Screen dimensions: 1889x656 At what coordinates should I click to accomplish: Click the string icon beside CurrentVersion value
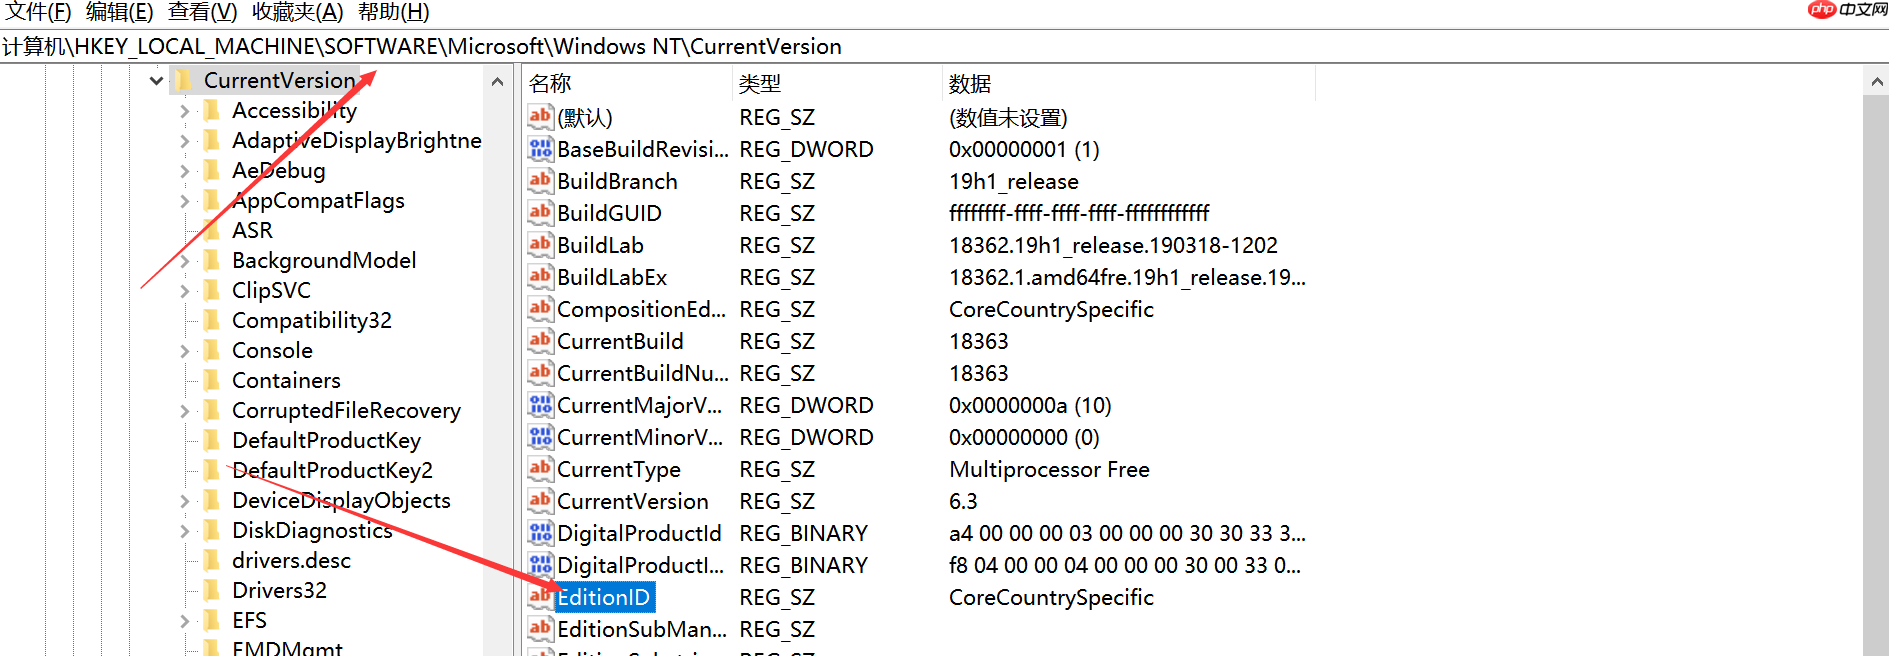(540, 501)
